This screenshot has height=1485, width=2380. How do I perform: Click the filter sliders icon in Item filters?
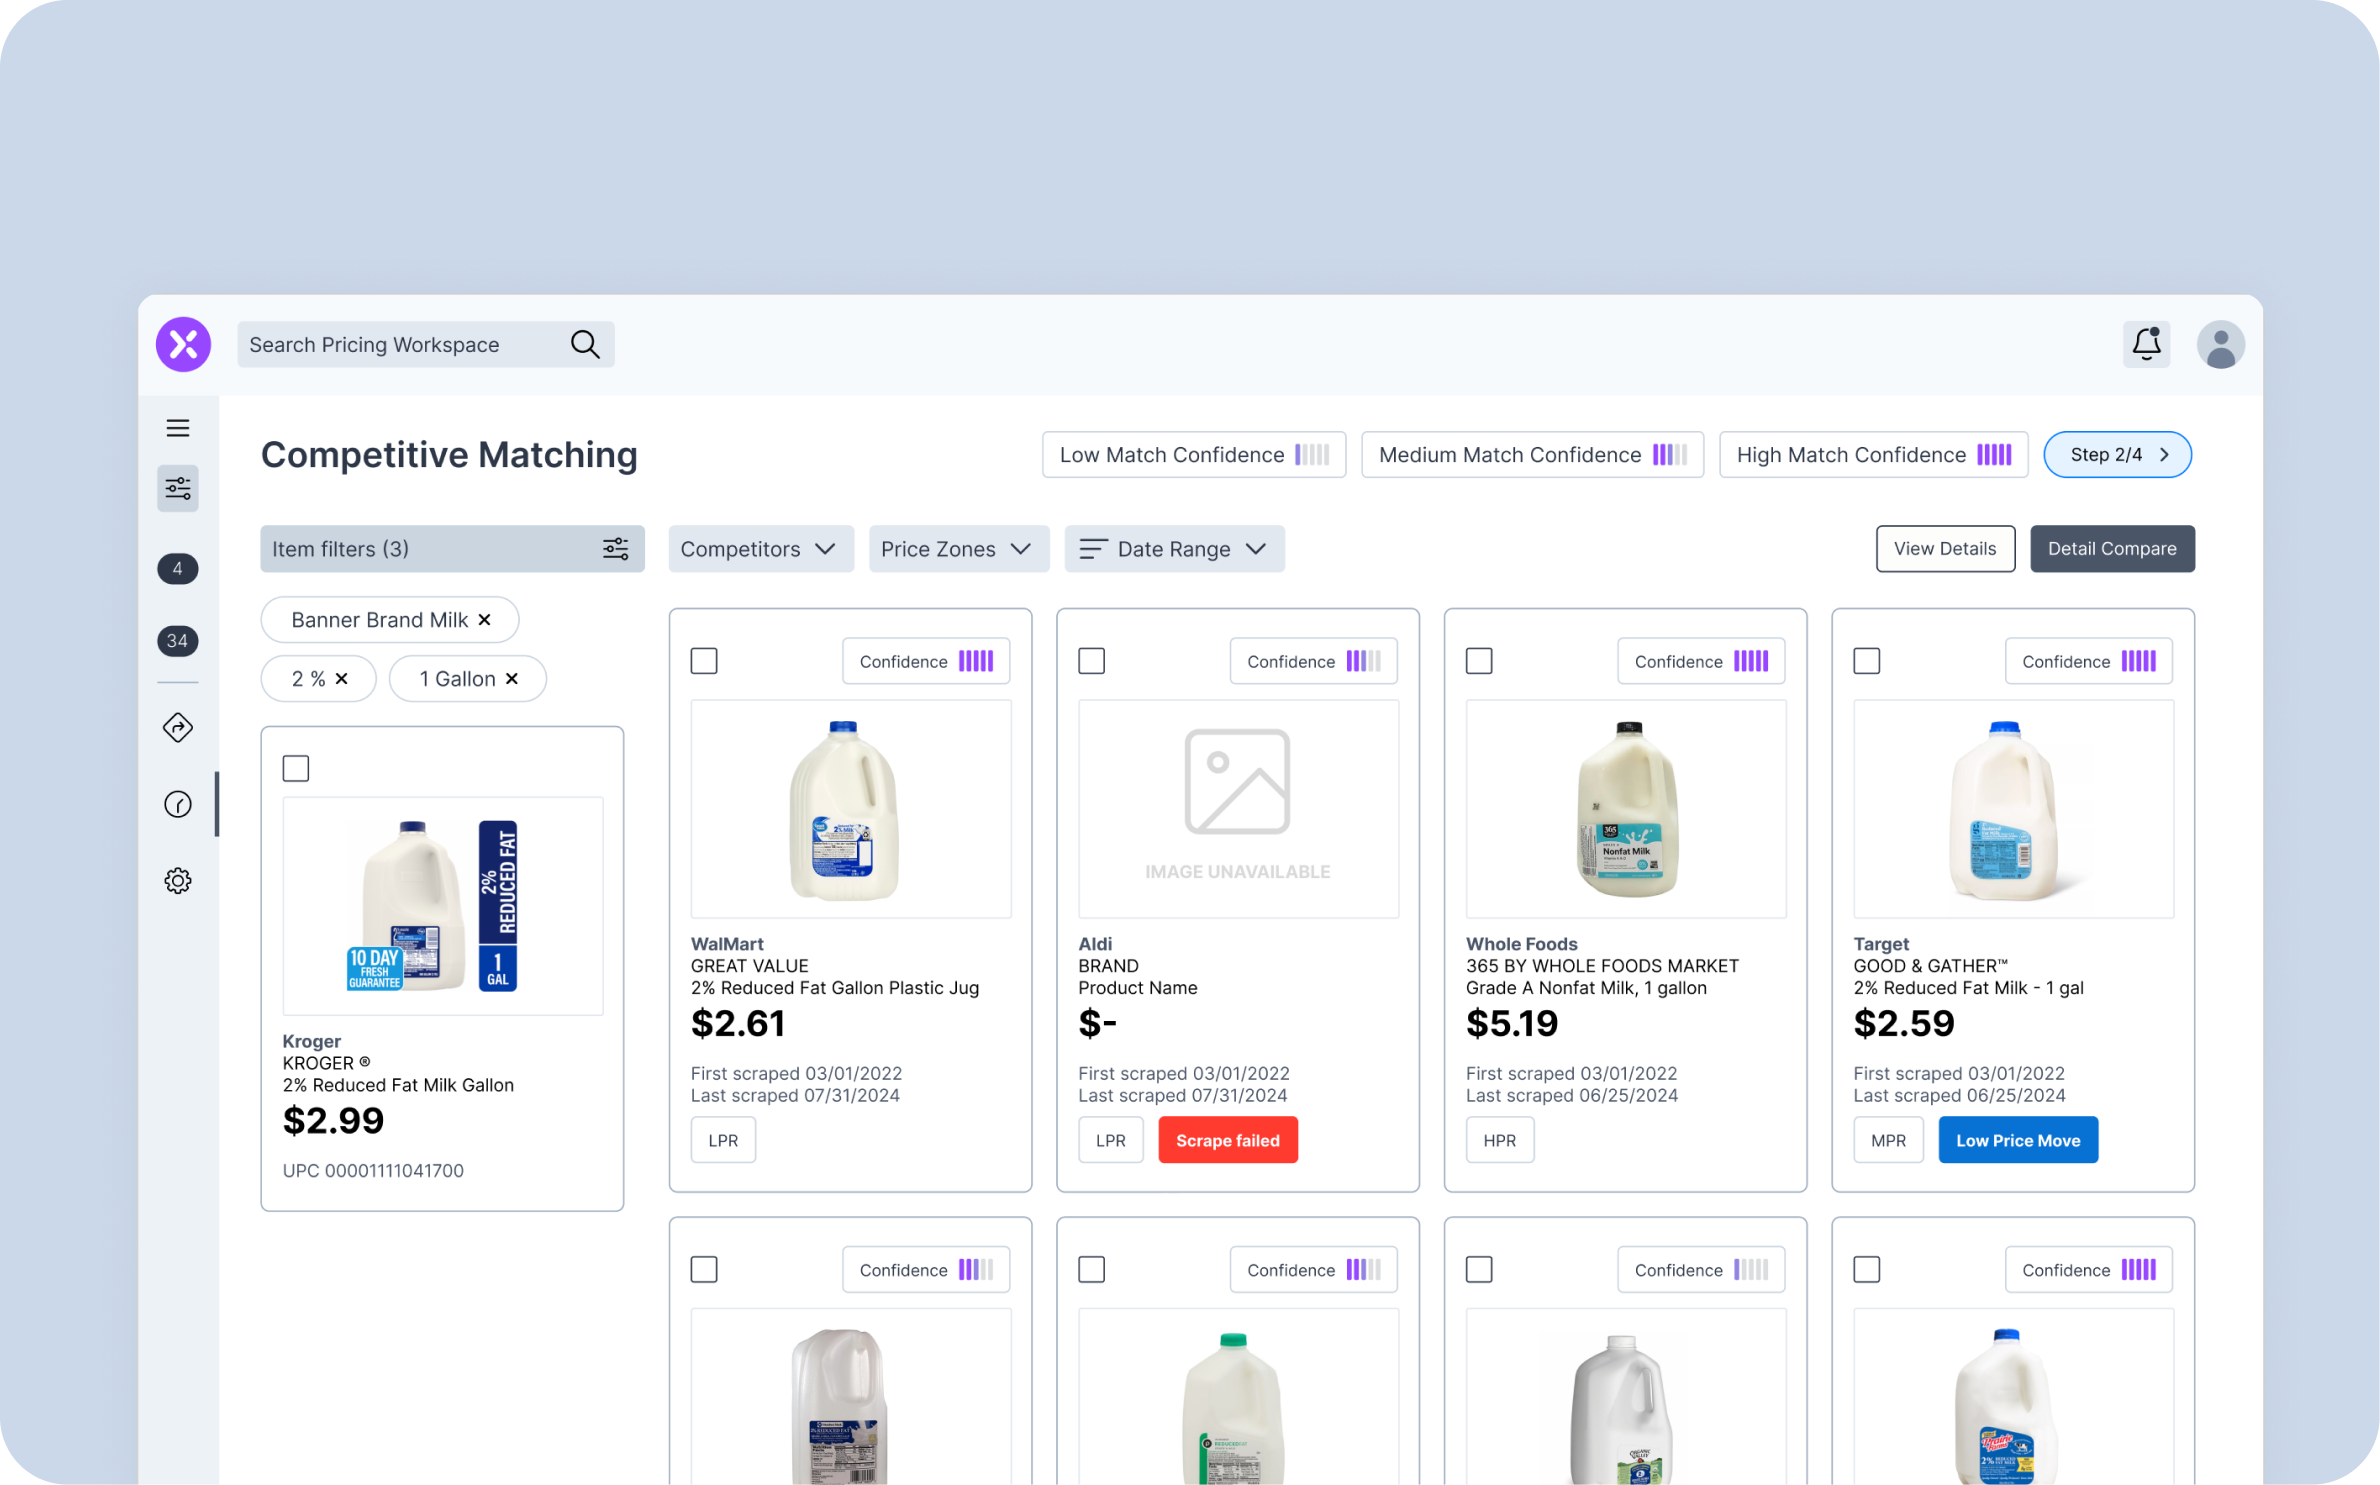click(616, 549)
